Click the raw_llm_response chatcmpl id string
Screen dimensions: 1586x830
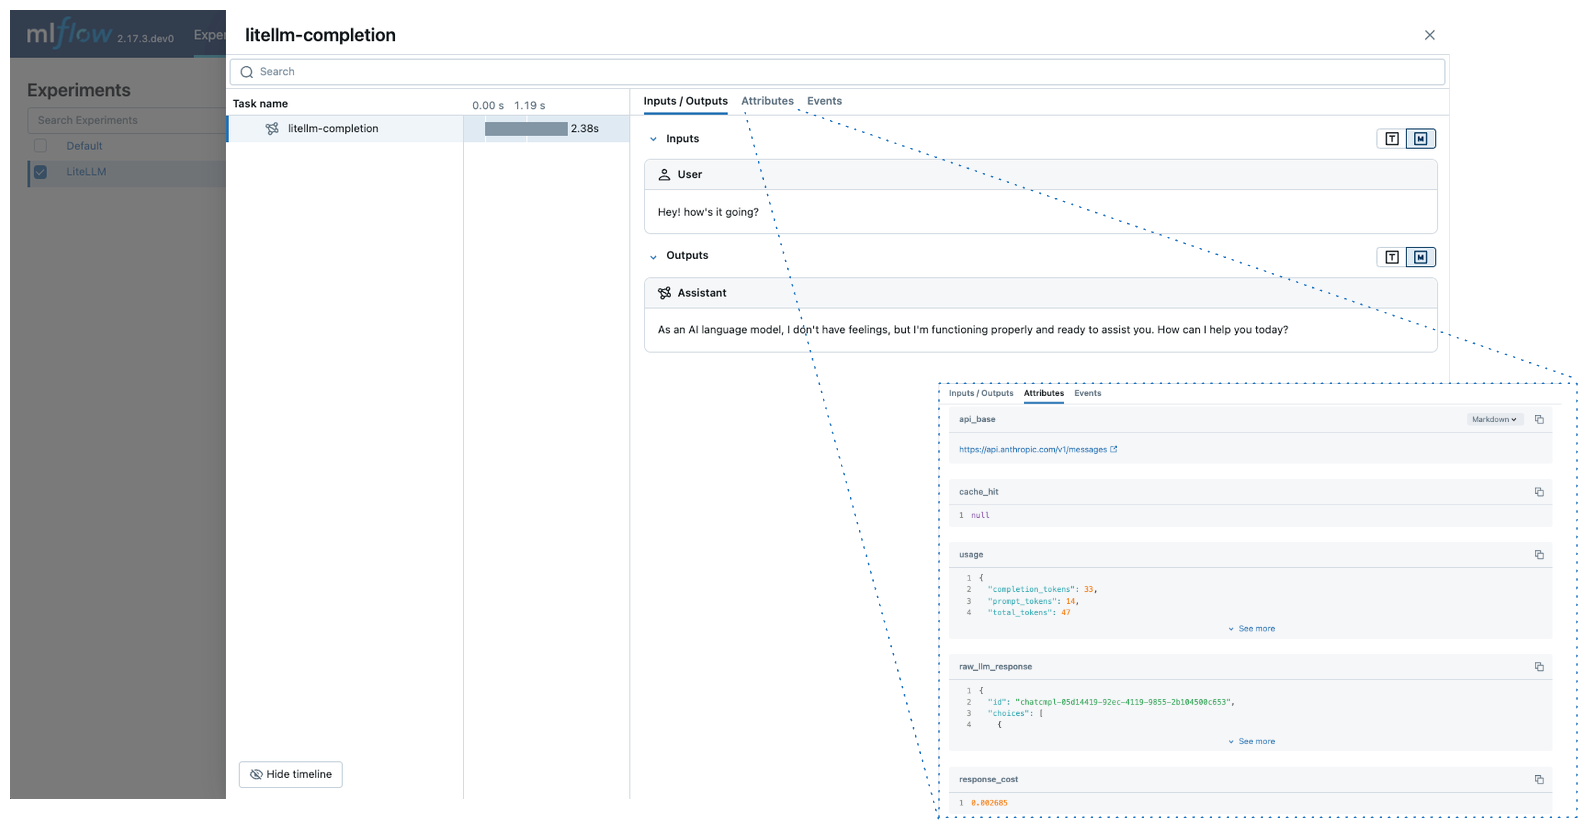pyautogui.click(x=1123, y=703)
